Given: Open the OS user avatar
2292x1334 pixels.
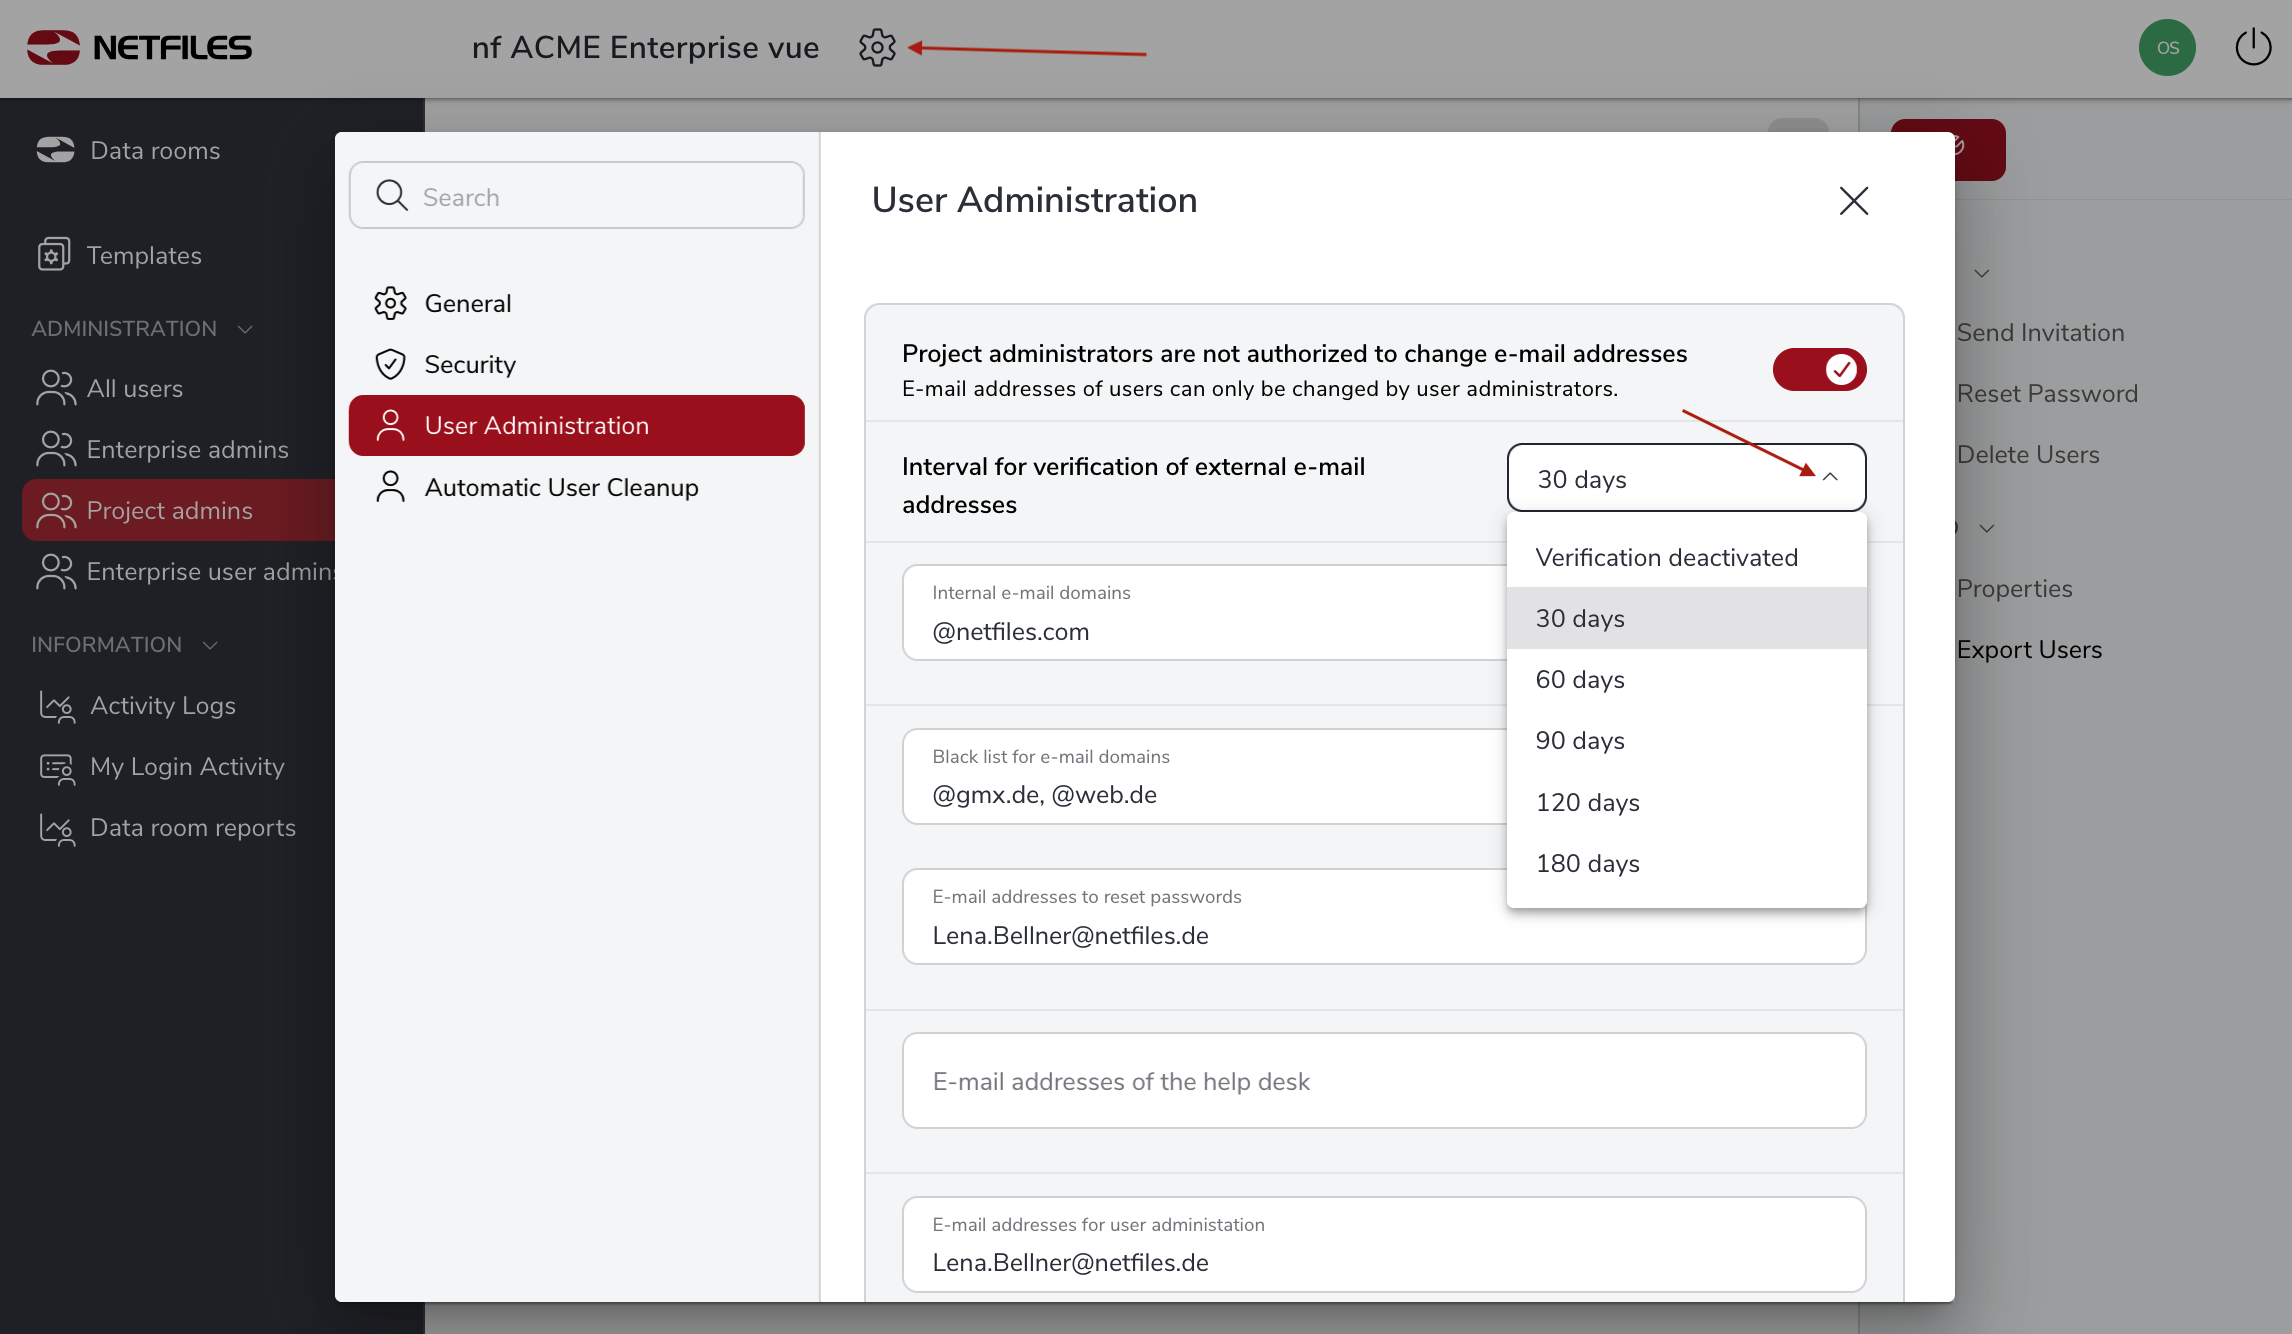Looking at the screenshot, I should pos(2166,47).
